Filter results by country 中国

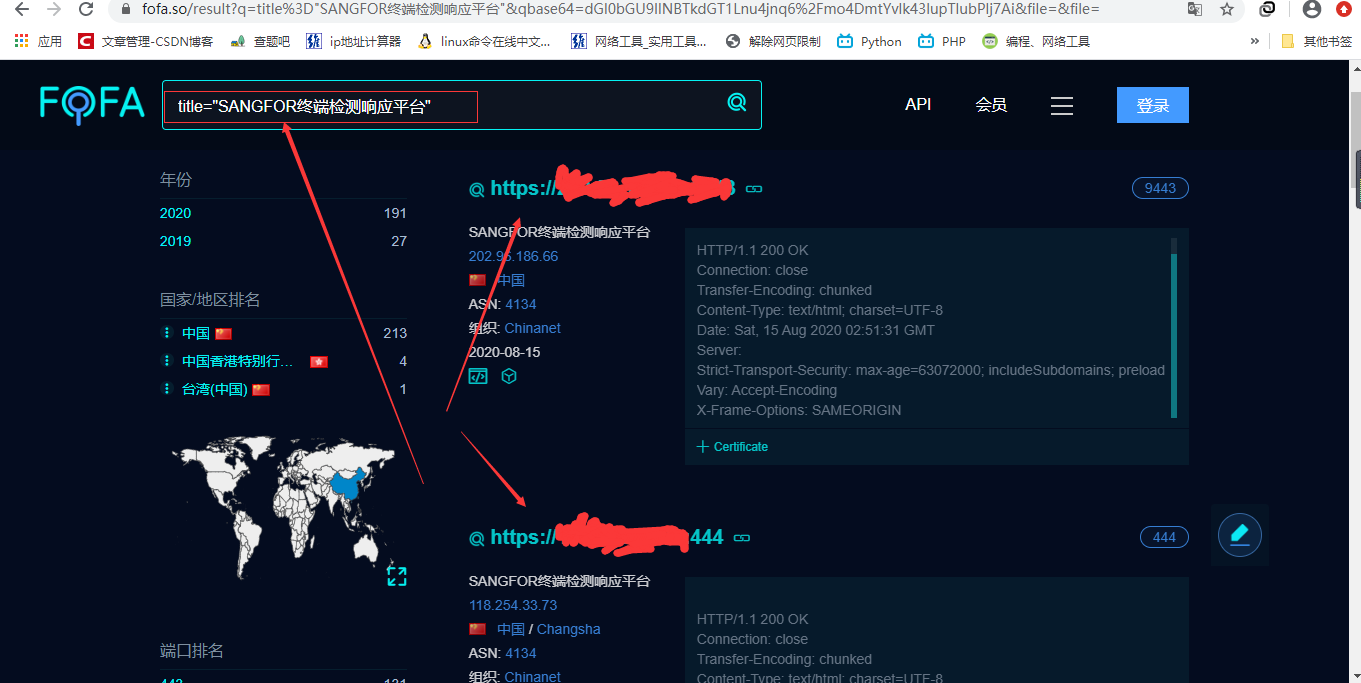pyautogui.click(x=196, y=333)
